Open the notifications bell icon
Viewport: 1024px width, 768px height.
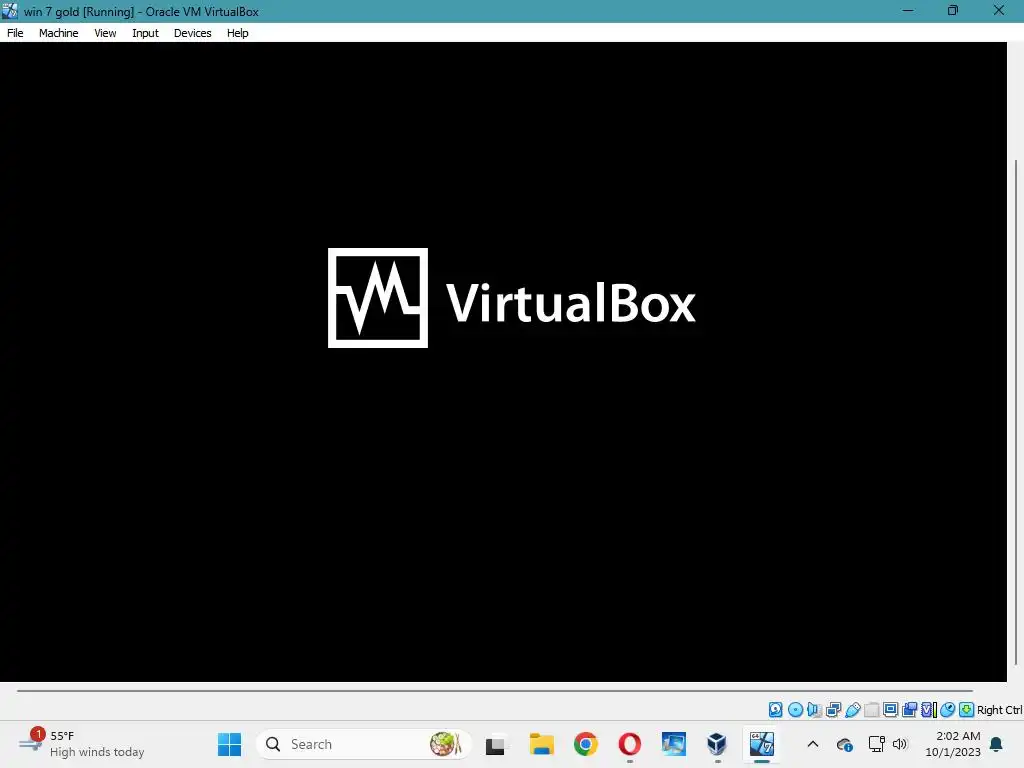point(996,744)
